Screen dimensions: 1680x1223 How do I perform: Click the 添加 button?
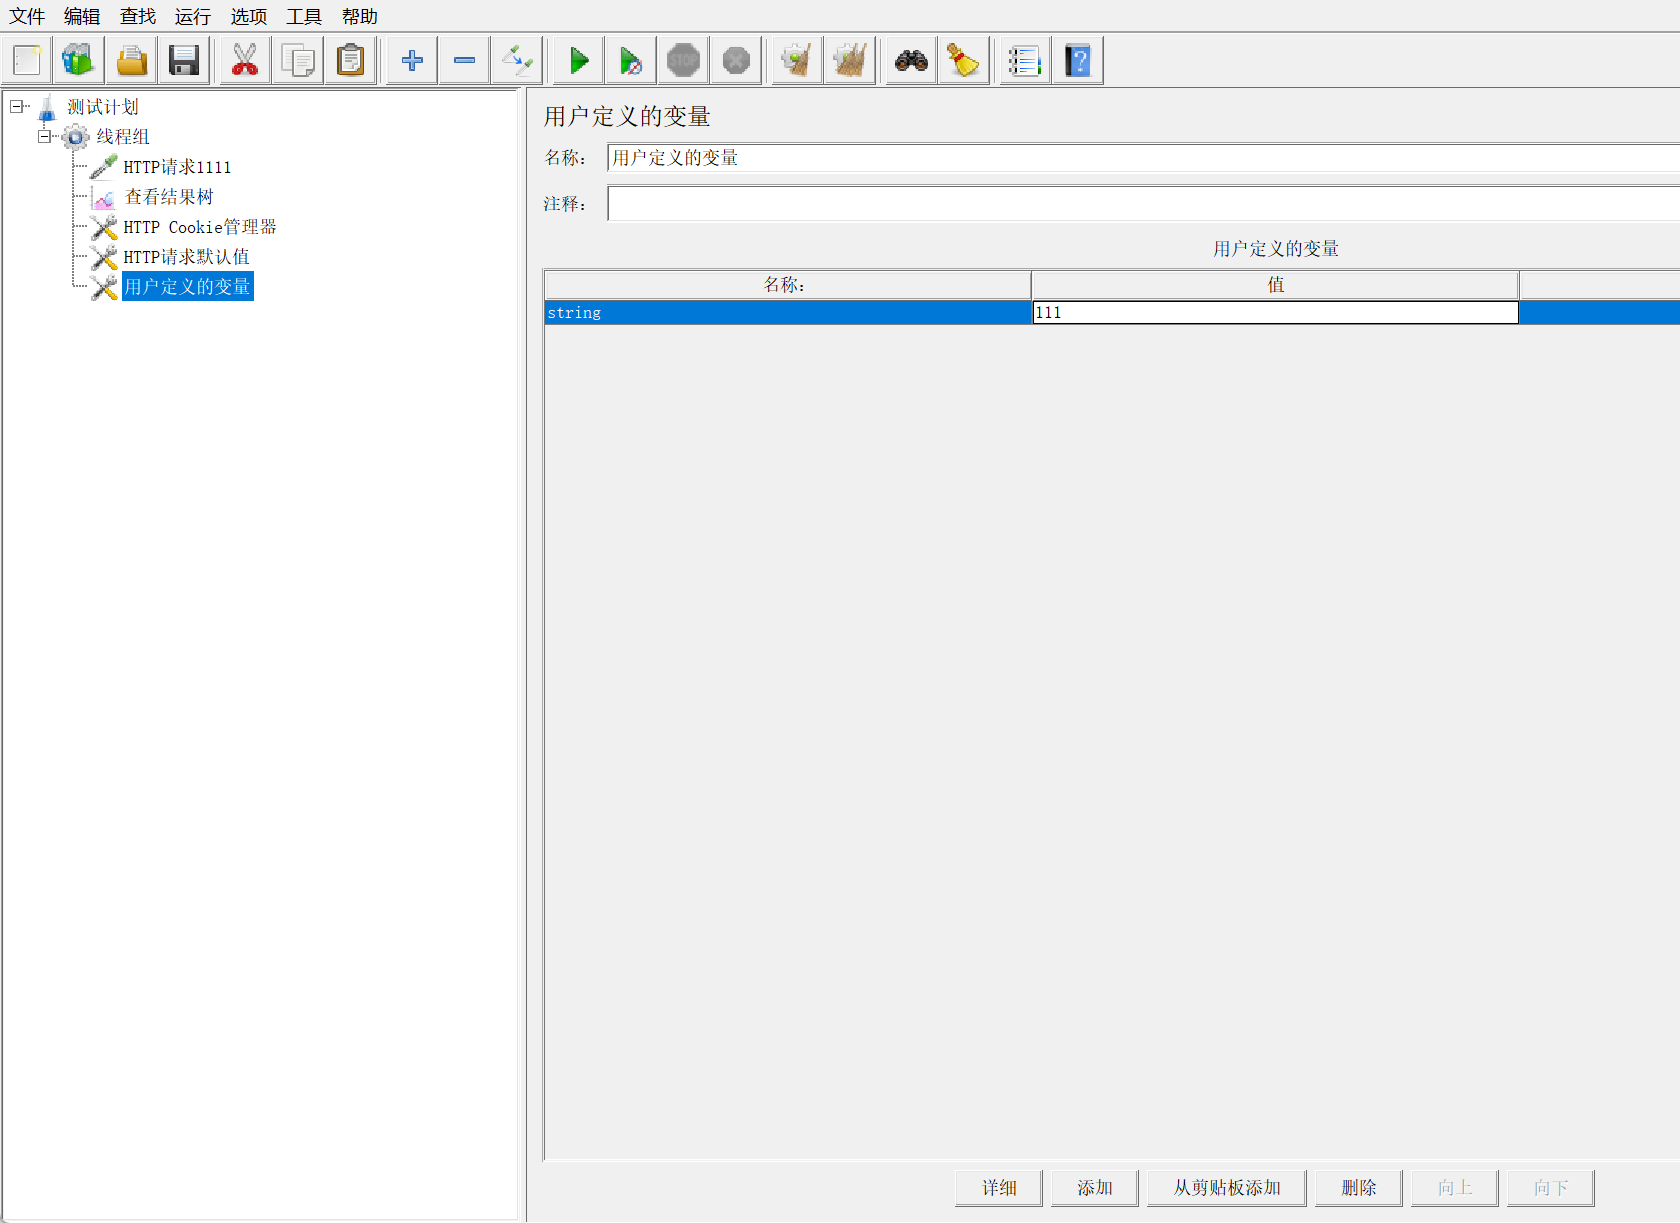pyautogui.click(x=1095, y=1188)
